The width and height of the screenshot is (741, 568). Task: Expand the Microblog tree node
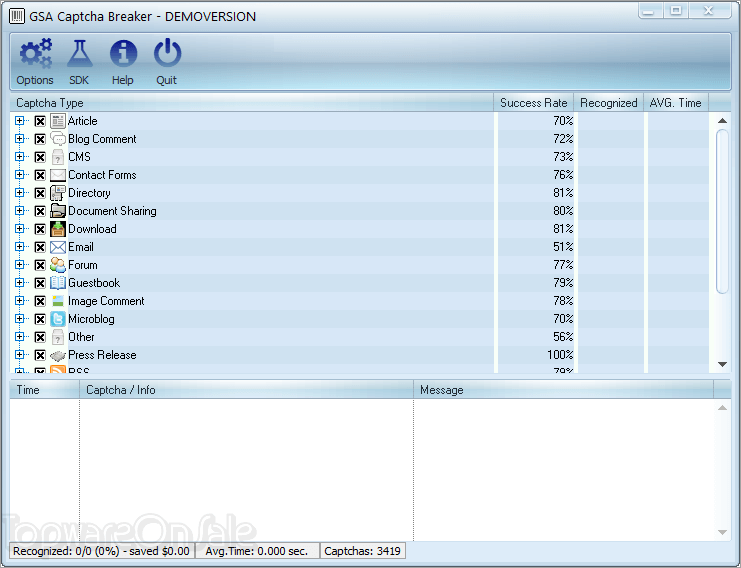[x=19, y=318]
